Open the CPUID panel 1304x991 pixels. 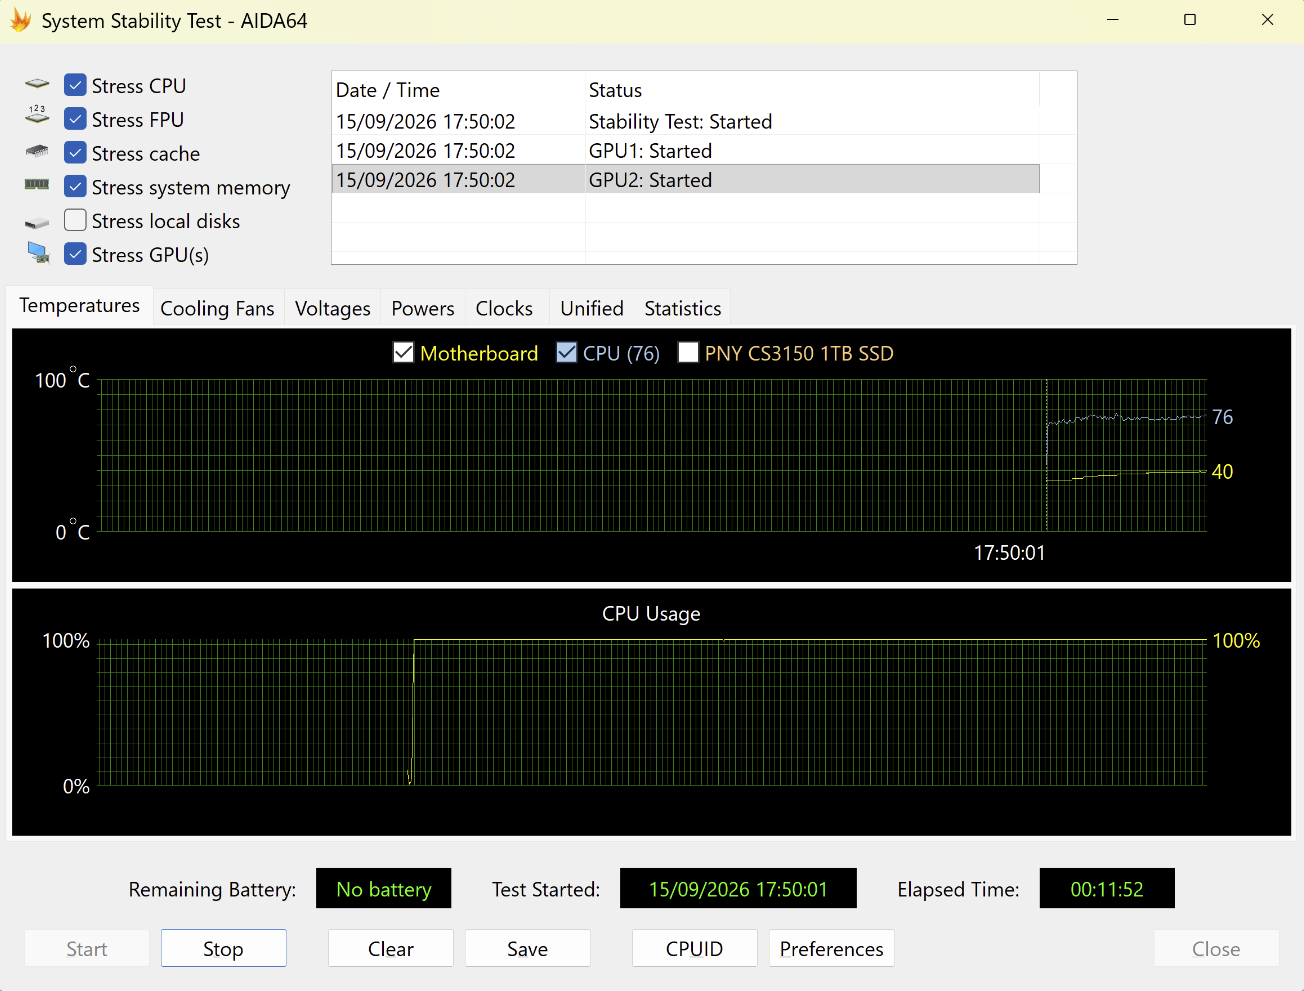[x=695, y=948]
